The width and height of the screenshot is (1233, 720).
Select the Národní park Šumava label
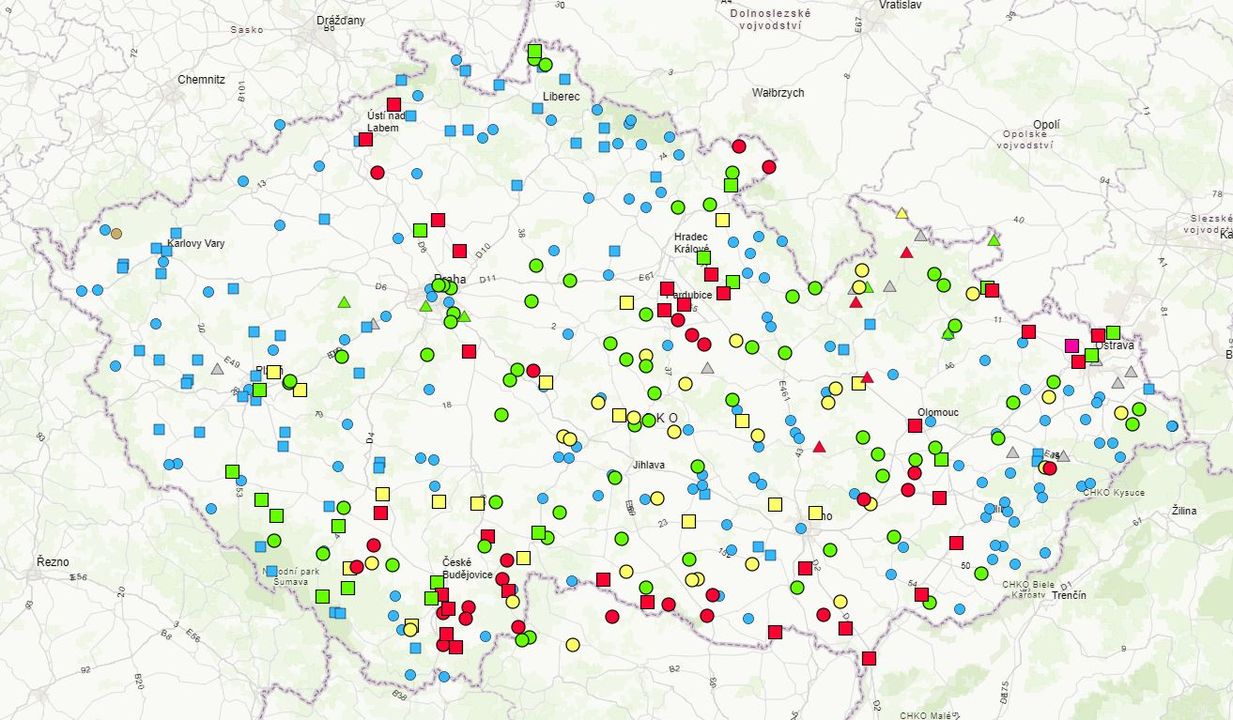click(288, 570)
